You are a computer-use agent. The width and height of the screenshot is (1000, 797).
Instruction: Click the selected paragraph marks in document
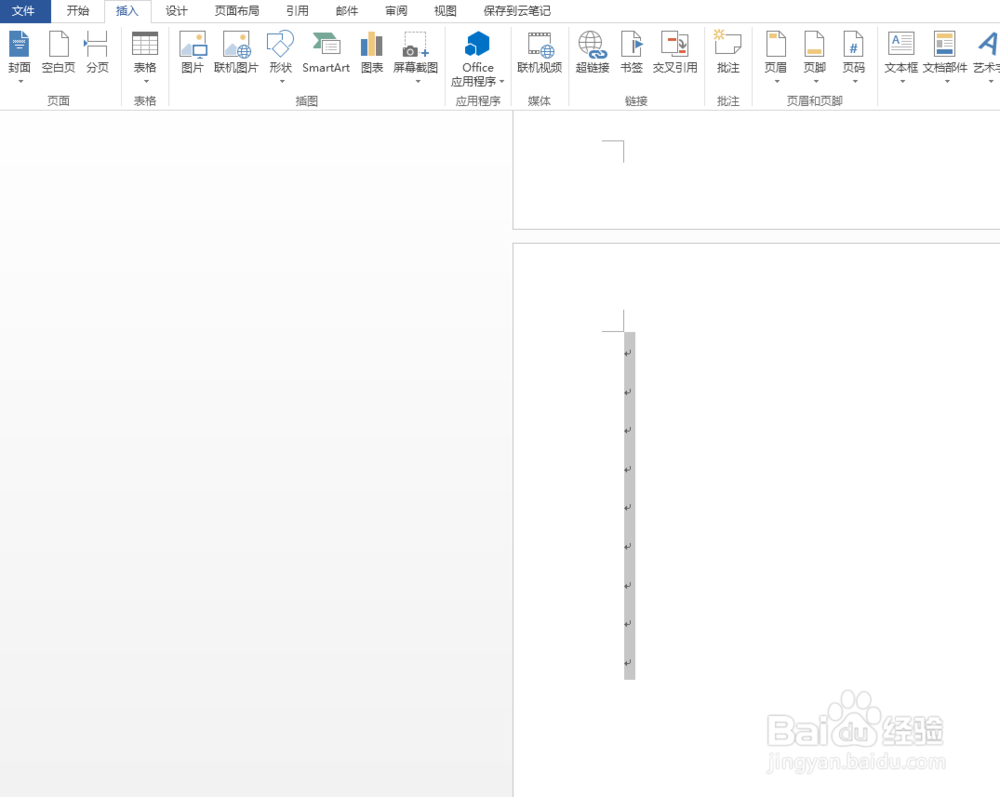[x=629, y=506]
